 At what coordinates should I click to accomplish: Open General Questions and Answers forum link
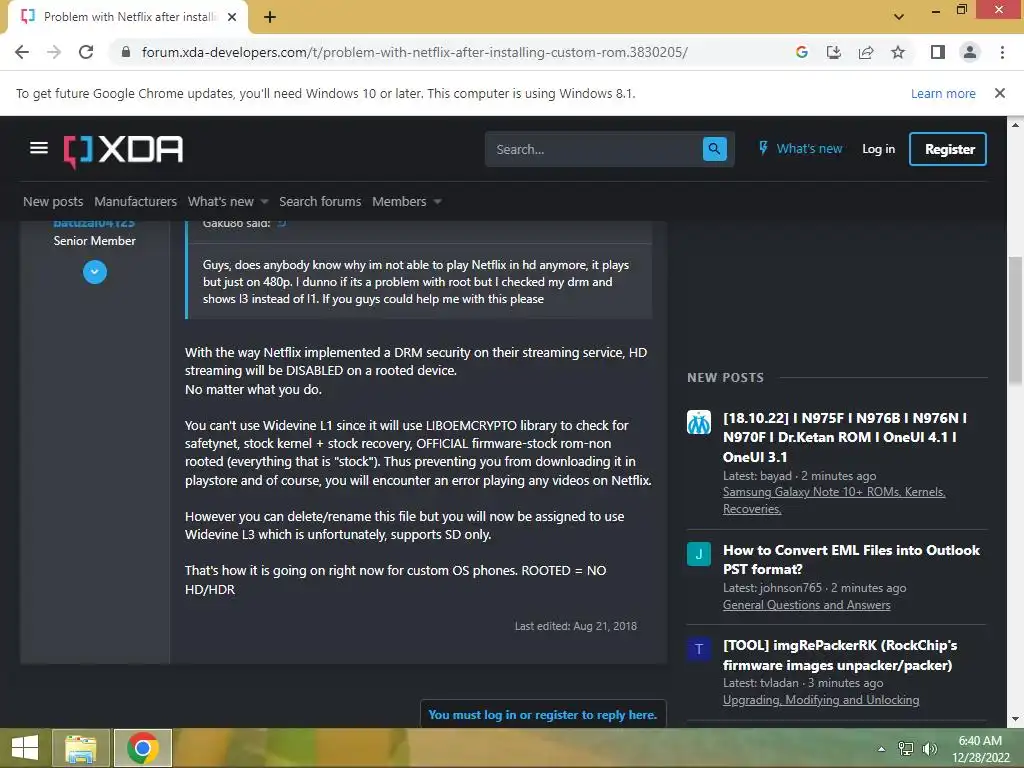(x=807, y=605)
